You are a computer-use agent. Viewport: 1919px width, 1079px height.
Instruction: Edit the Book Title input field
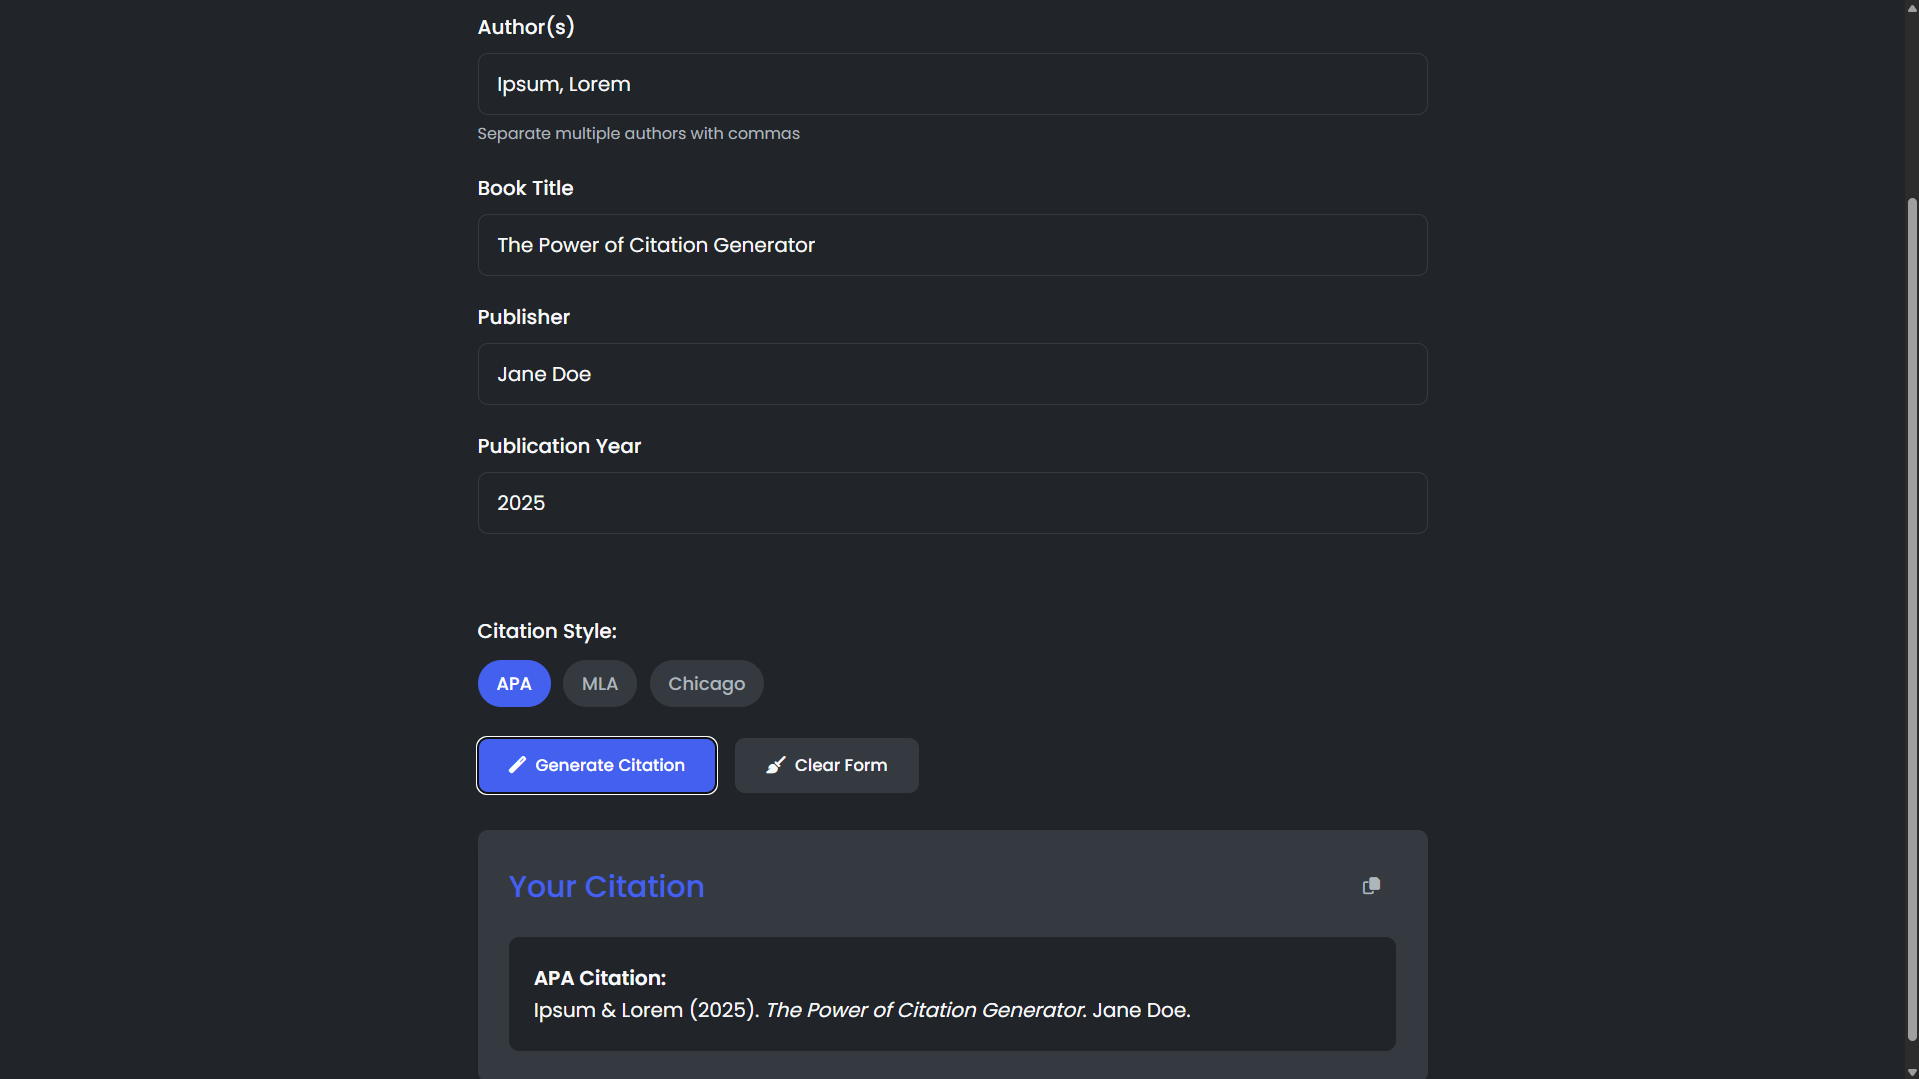click(x=952, y=245)
